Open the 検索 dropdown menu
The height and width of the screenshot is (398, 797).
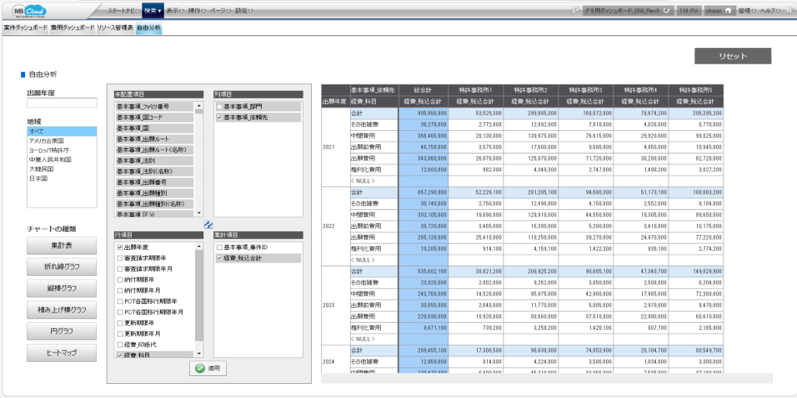(x=153, y=10)
